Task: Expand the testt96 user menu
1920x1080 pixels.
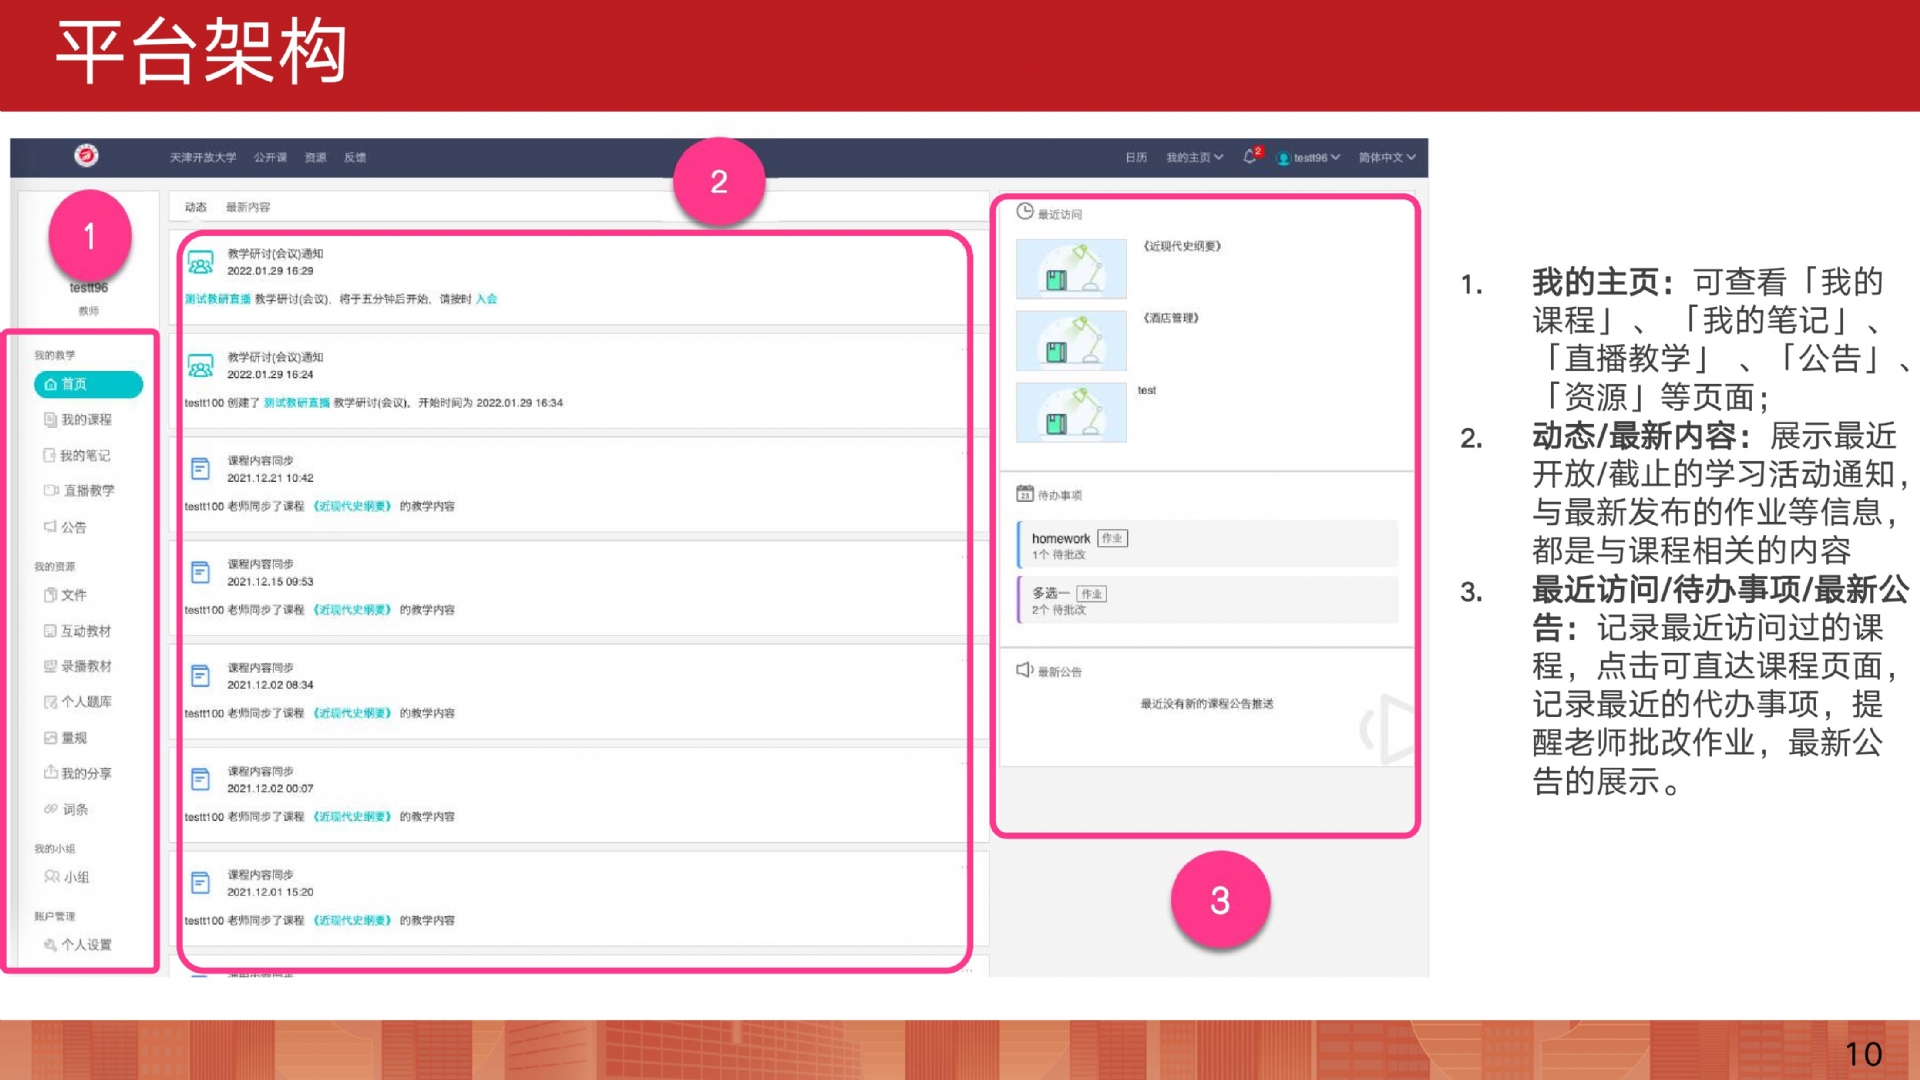Action: pyautogui.click(x=1310, y=158)
